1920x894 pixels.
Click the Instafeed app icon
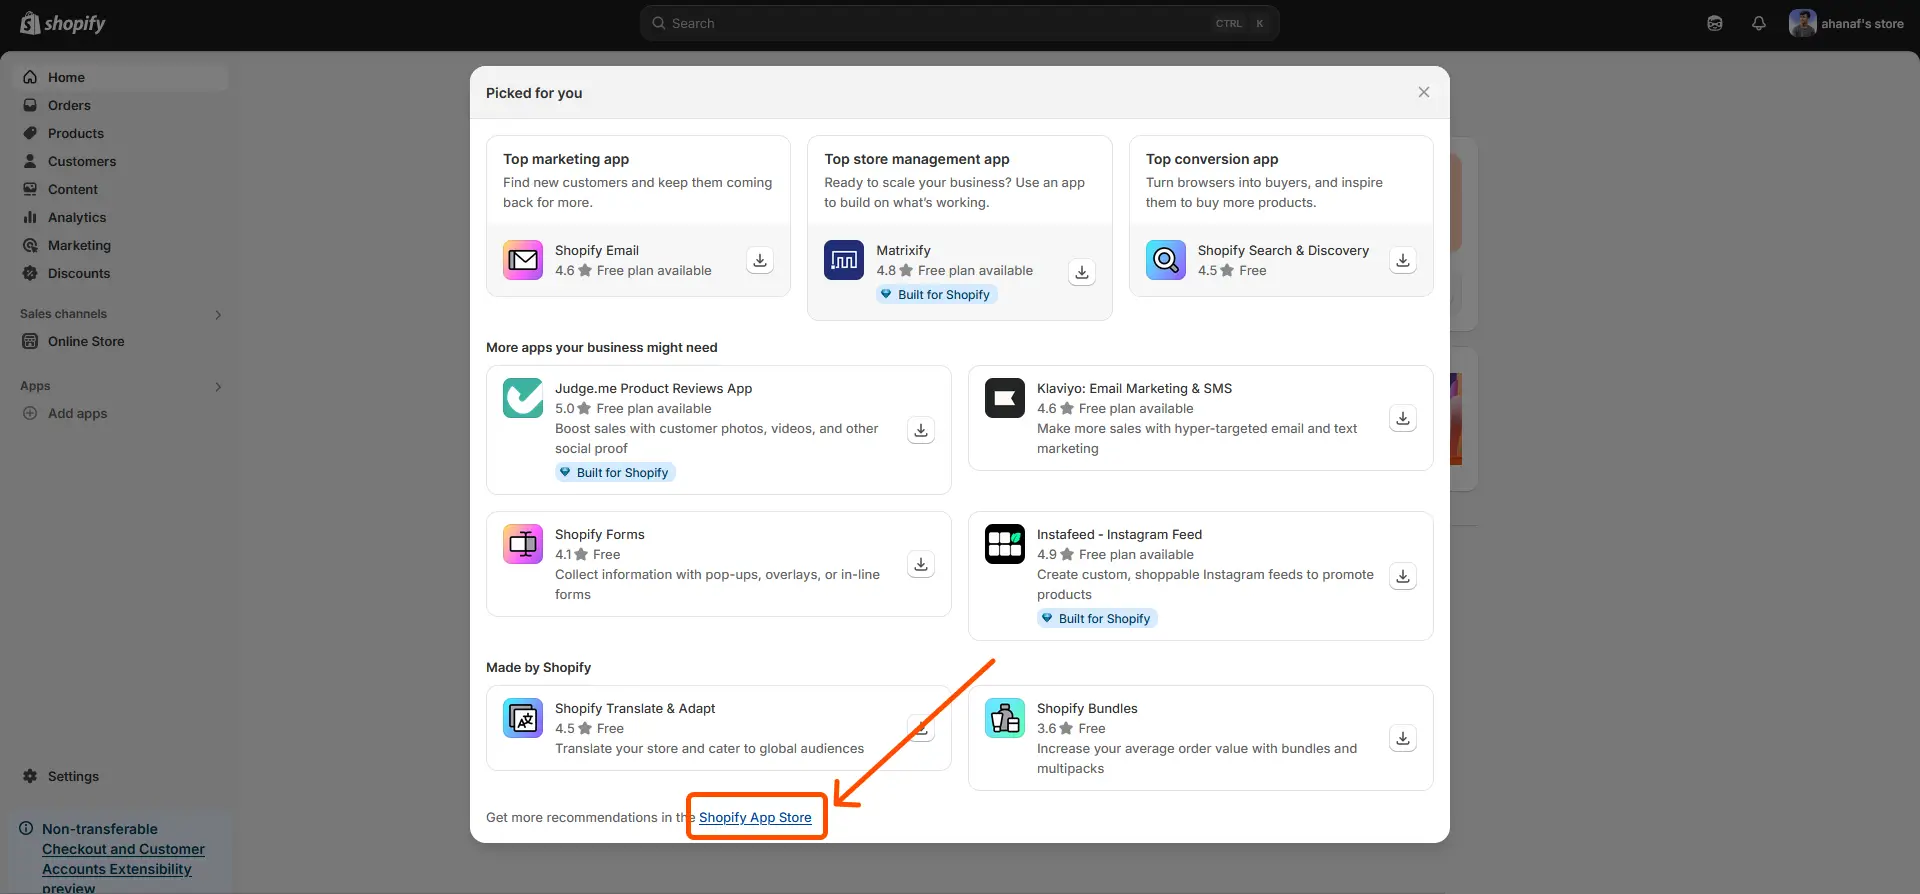1005,544
